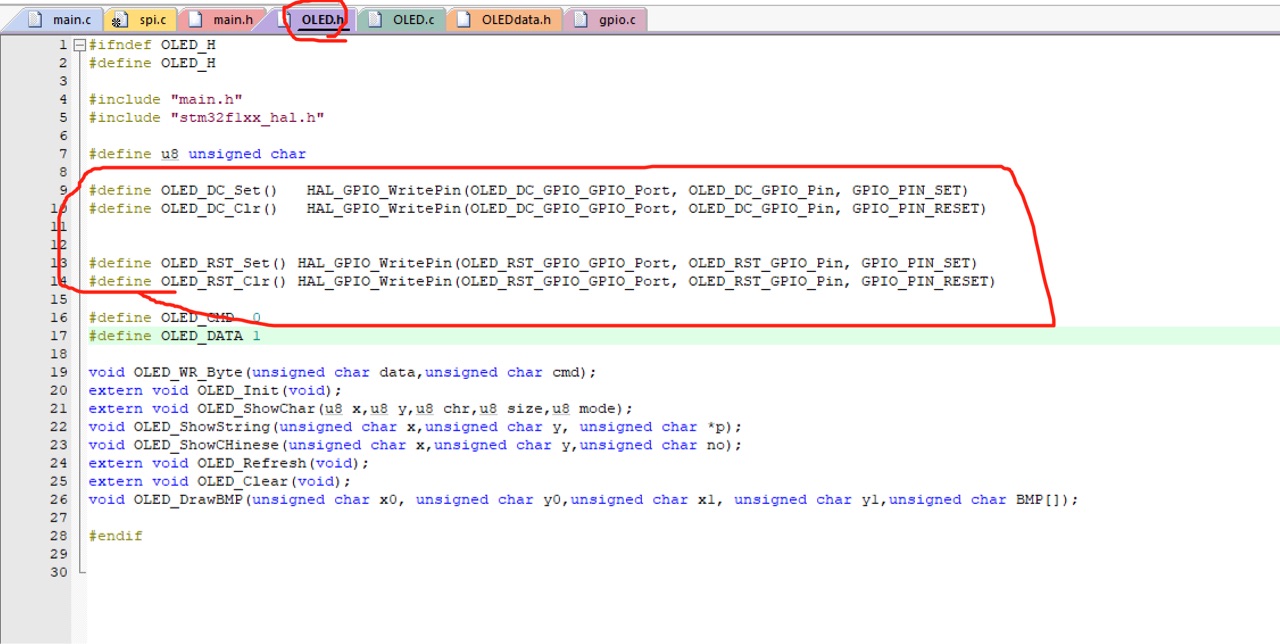Click line number 28 in the gutter
This screenshot has height=644, width=1280.
point(59,536)
